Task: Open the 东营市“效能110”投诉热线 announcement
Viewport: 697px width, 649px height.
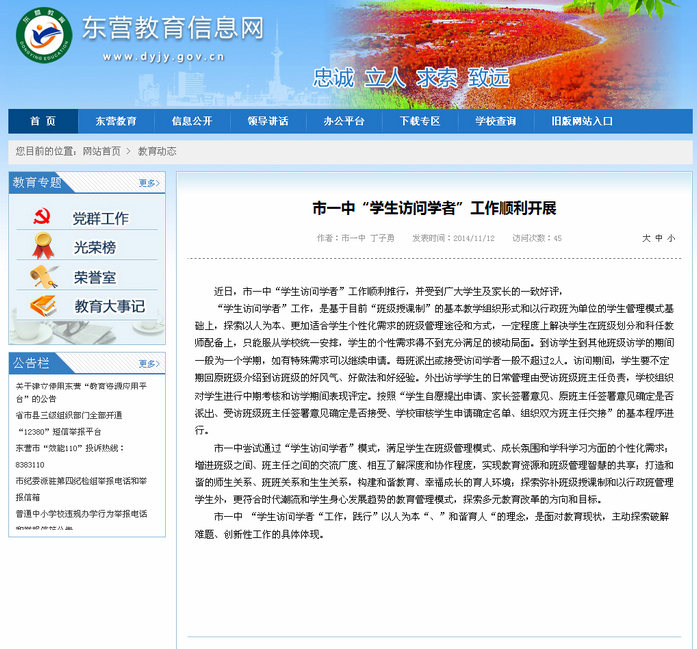Action: tap(70, 456)
